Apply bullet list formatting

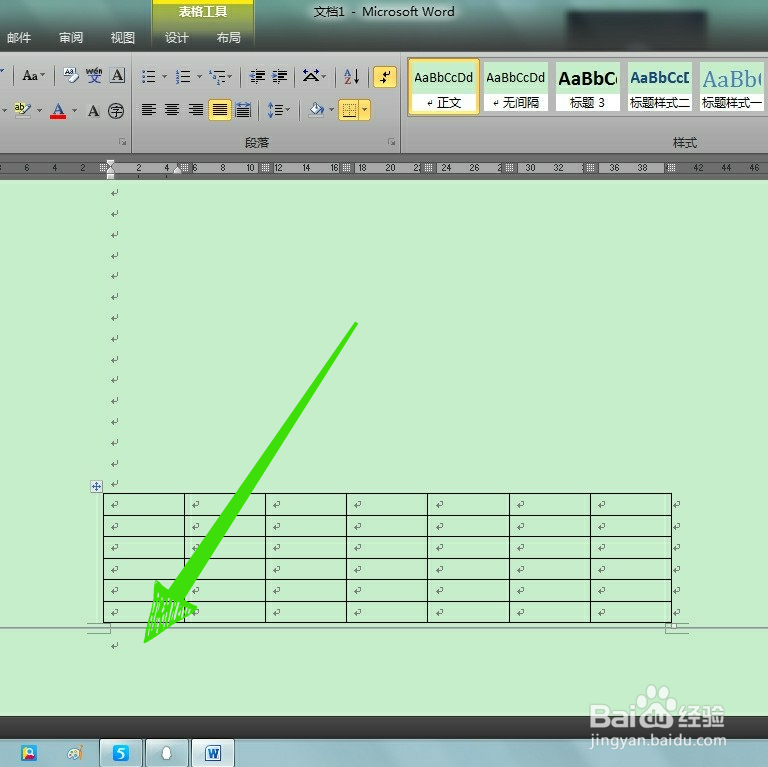coord(148,76)
